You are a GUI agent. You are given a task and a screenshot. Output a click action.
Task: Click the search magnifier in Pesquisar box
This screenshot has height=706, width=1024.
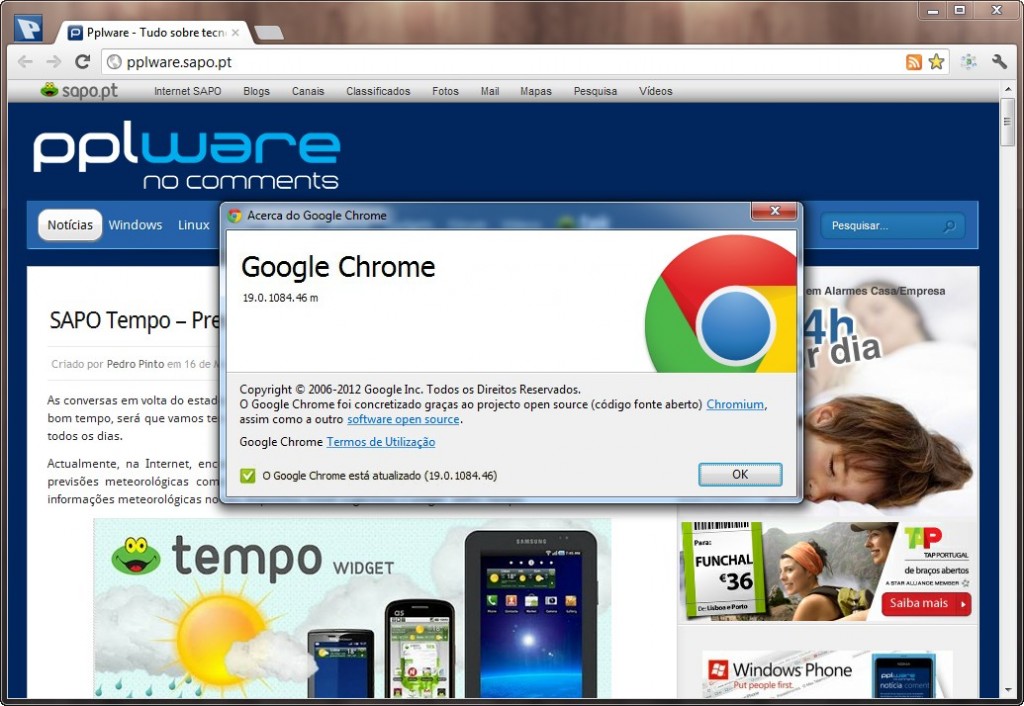click(950, 226)
